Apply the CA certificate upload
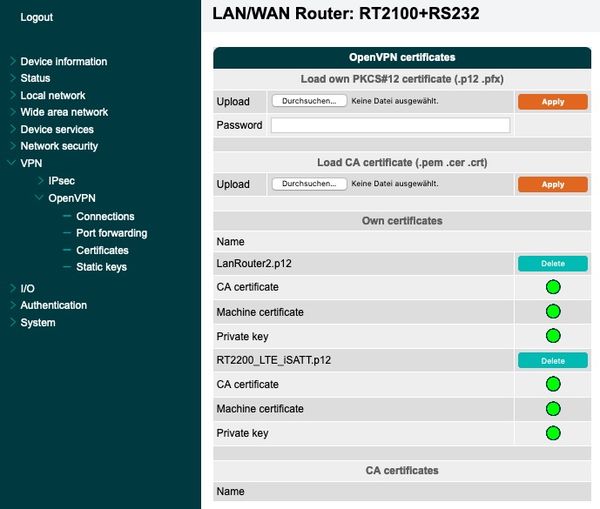Screen dimensions: 600x509 (x=553, y=184)
